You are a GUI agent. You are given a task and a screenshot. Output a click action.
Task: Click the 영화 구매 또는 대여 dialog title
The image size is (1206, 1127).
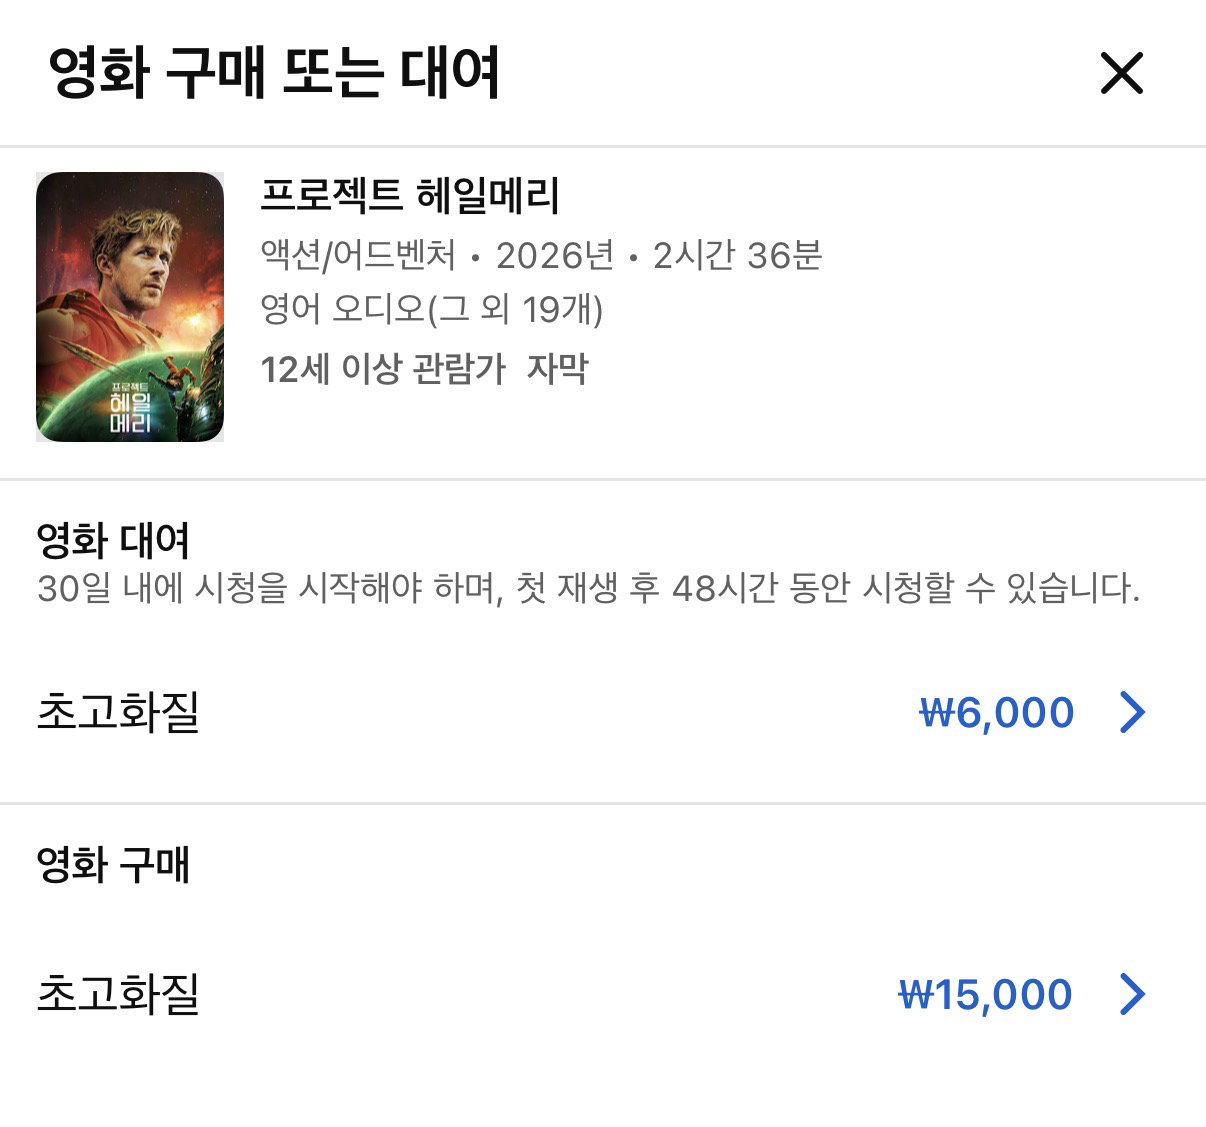274,73
